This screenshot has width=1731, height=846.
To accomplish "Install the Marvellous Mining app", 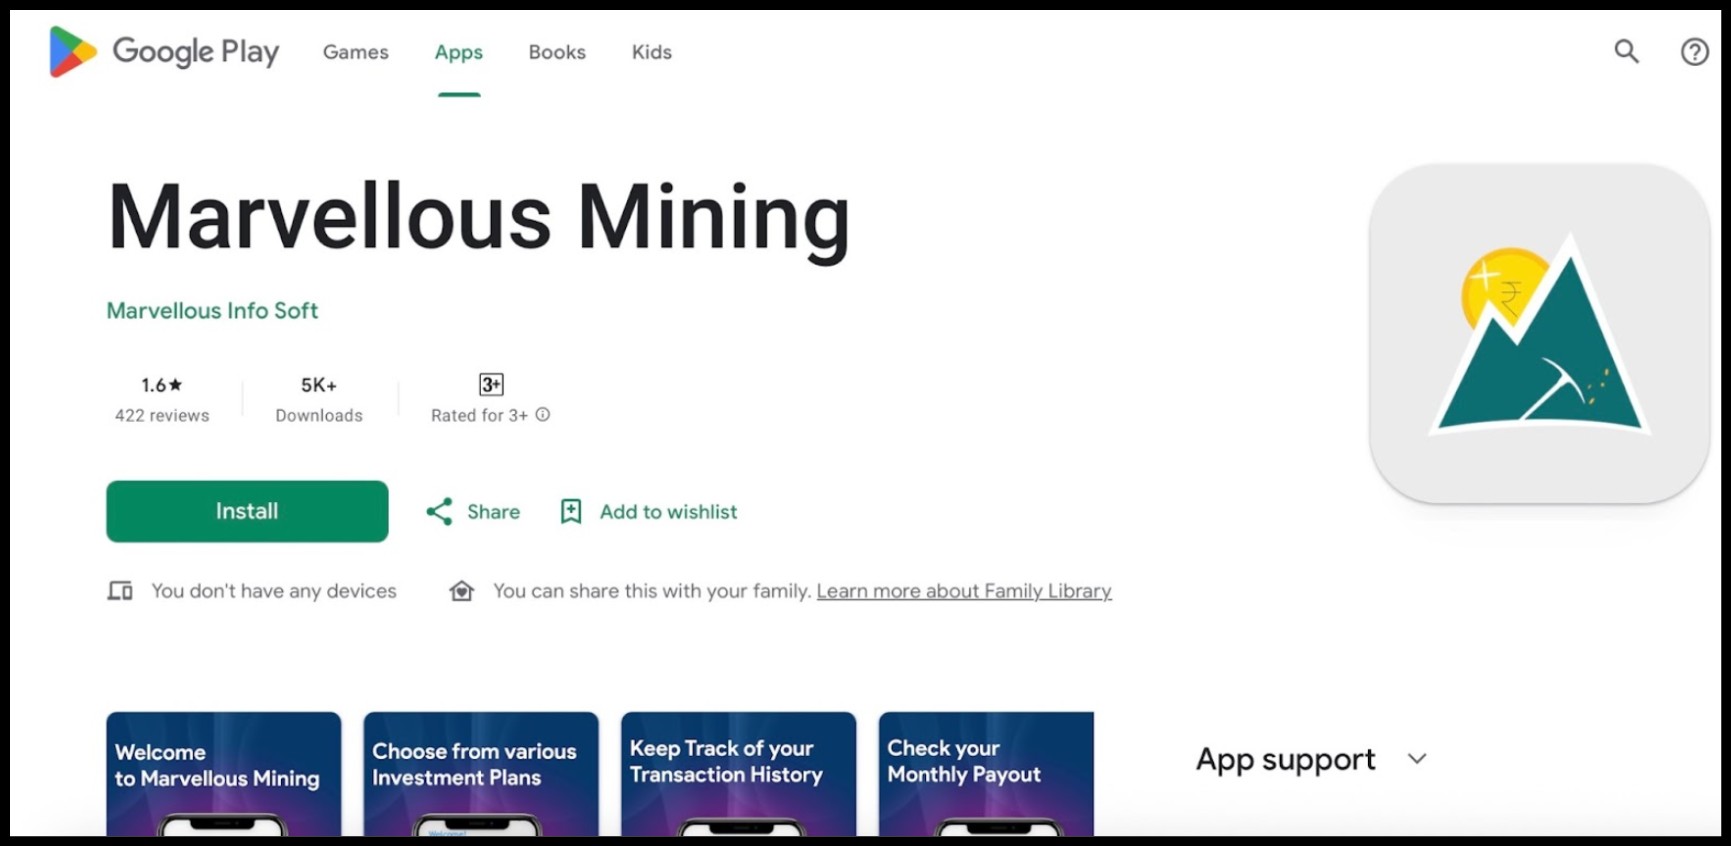I will pos(247,511).
